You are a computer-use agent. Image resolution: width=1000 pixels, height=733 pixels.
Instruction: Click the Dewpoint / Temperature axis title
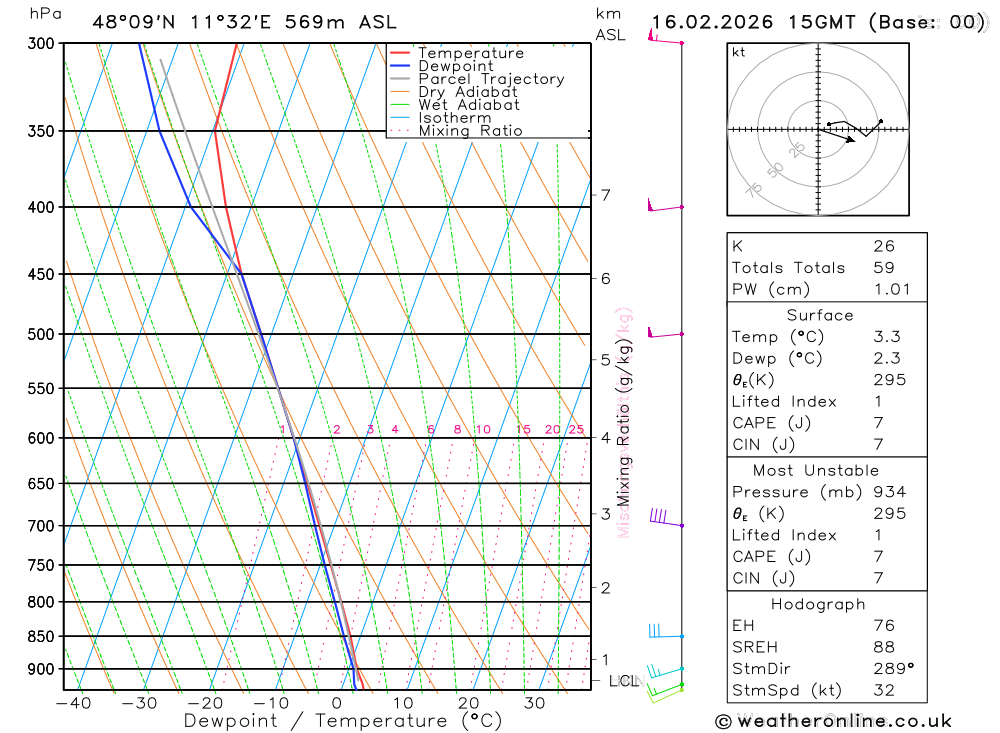(343, 721)
